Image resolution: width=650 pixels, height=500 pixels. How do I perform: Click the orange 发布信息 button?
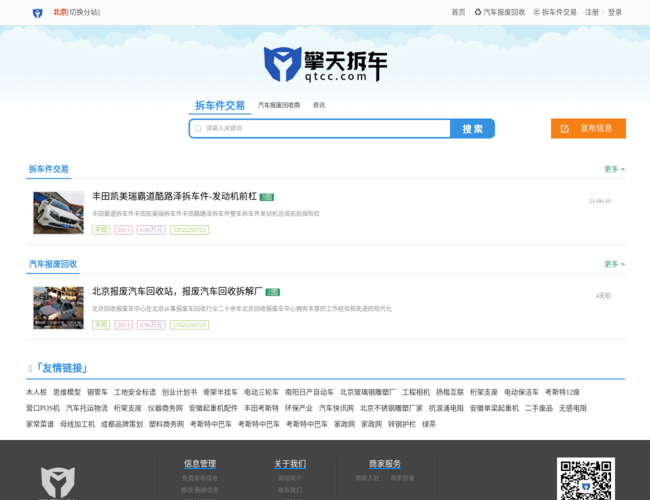[x=588, y=129]
